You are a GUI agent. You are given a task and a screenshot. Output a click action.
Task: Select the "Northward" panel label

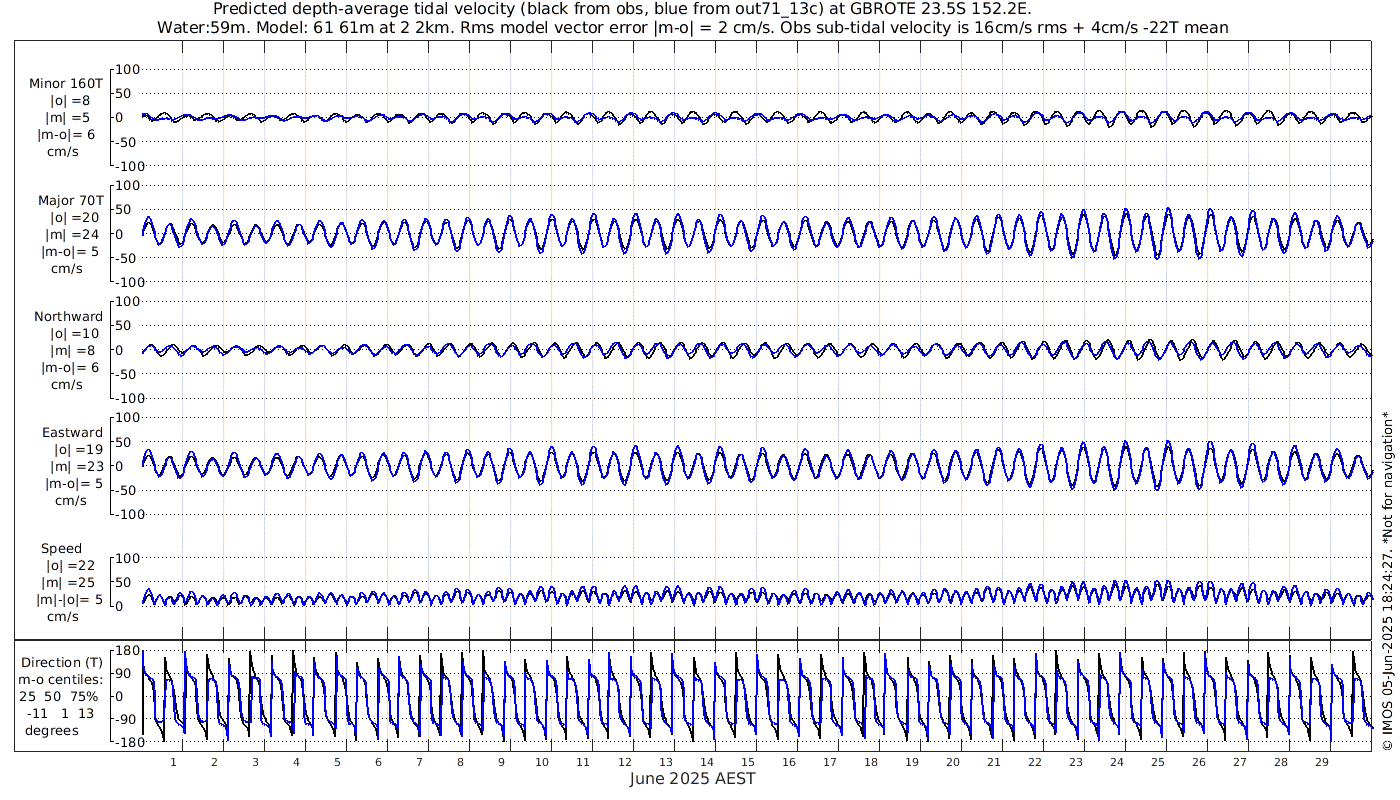(68, 317)
